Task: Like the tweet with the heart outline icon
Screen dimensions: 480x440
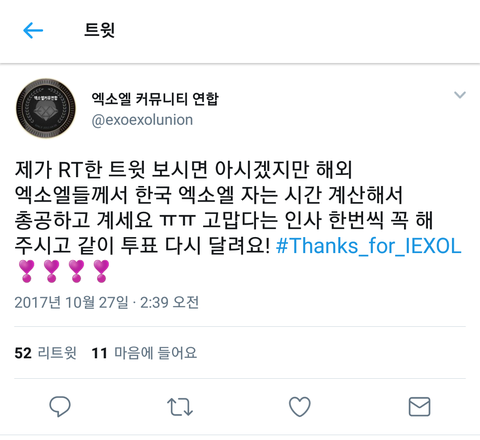Action: 300,406
